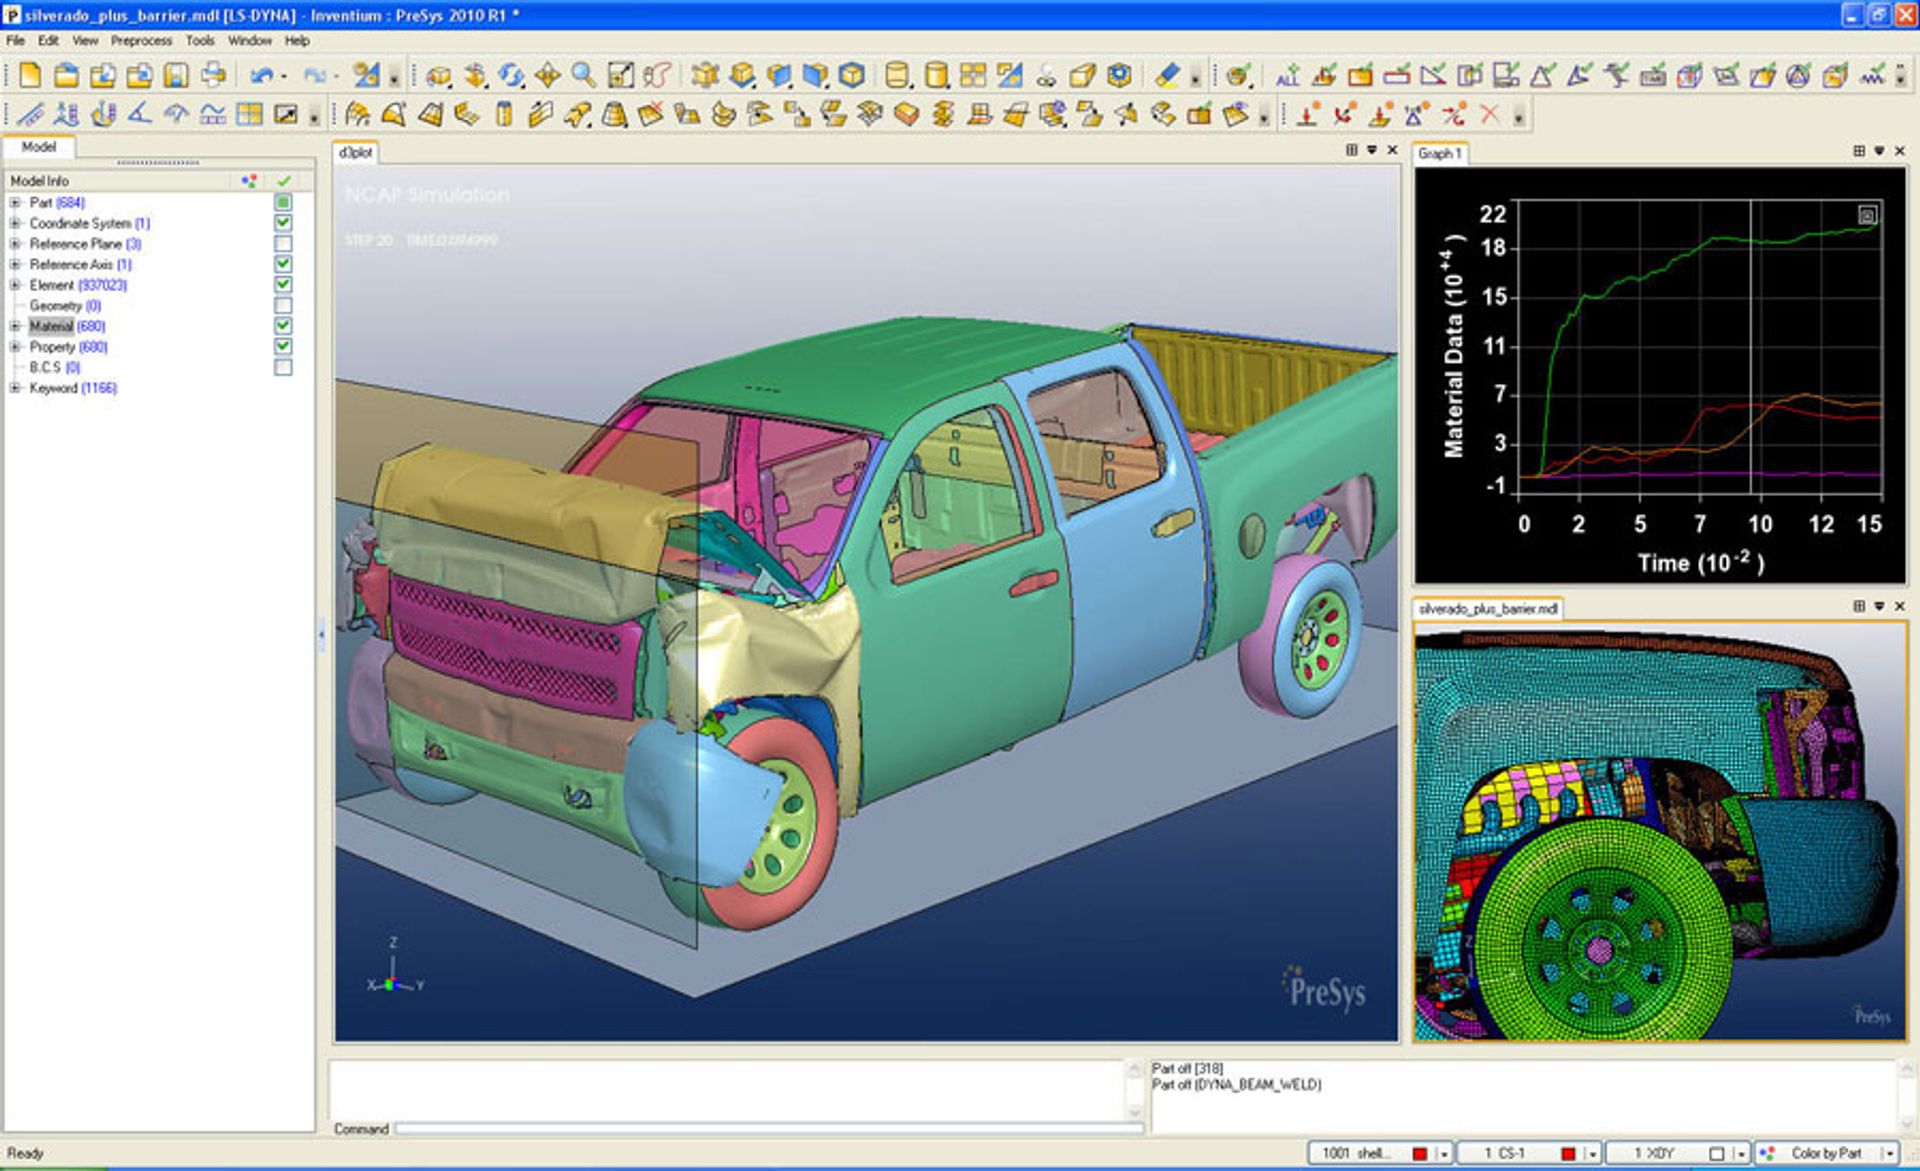Image resolution: width=1920 pixels, height=1171 pixels.
Task: Open the CS-1 coordinate system dropdown
Action: pos(1592,1153)
